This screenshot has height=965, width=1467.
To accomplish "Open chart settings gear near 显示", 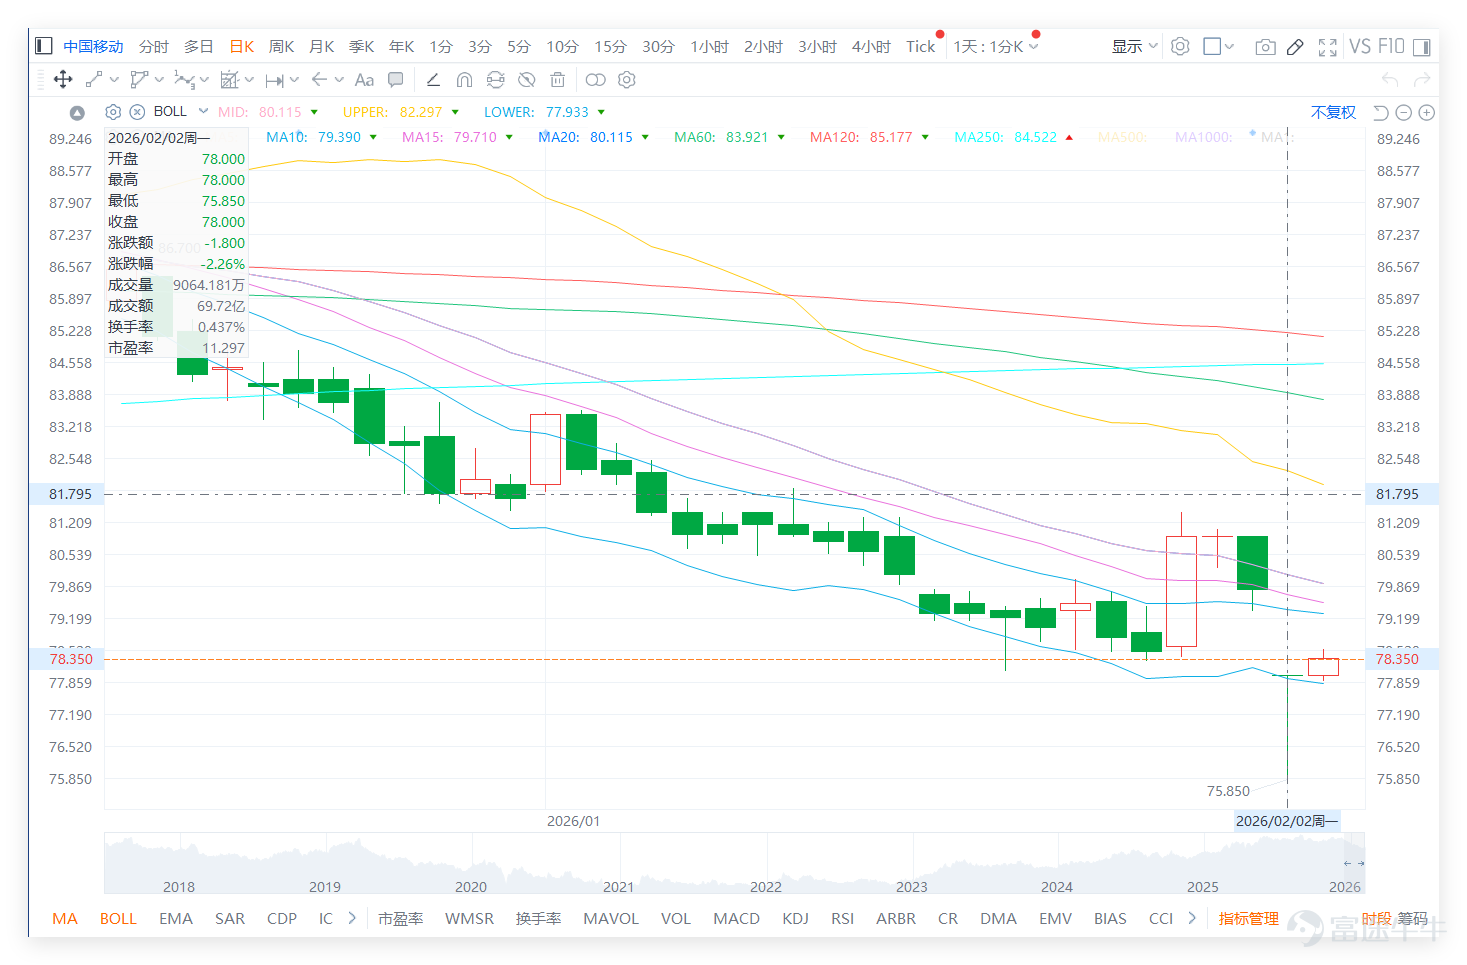I will pyautogui.click(x=1180, y=46).
